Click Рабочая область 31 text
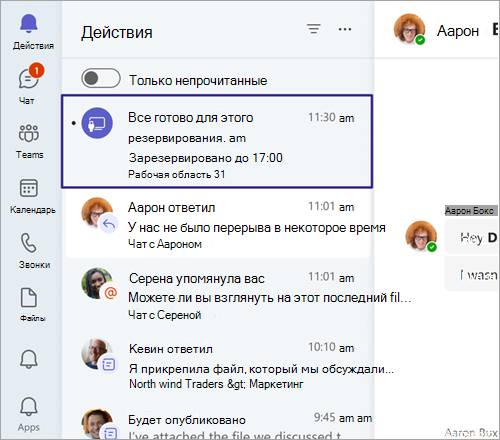 click(x=177, y=174)
